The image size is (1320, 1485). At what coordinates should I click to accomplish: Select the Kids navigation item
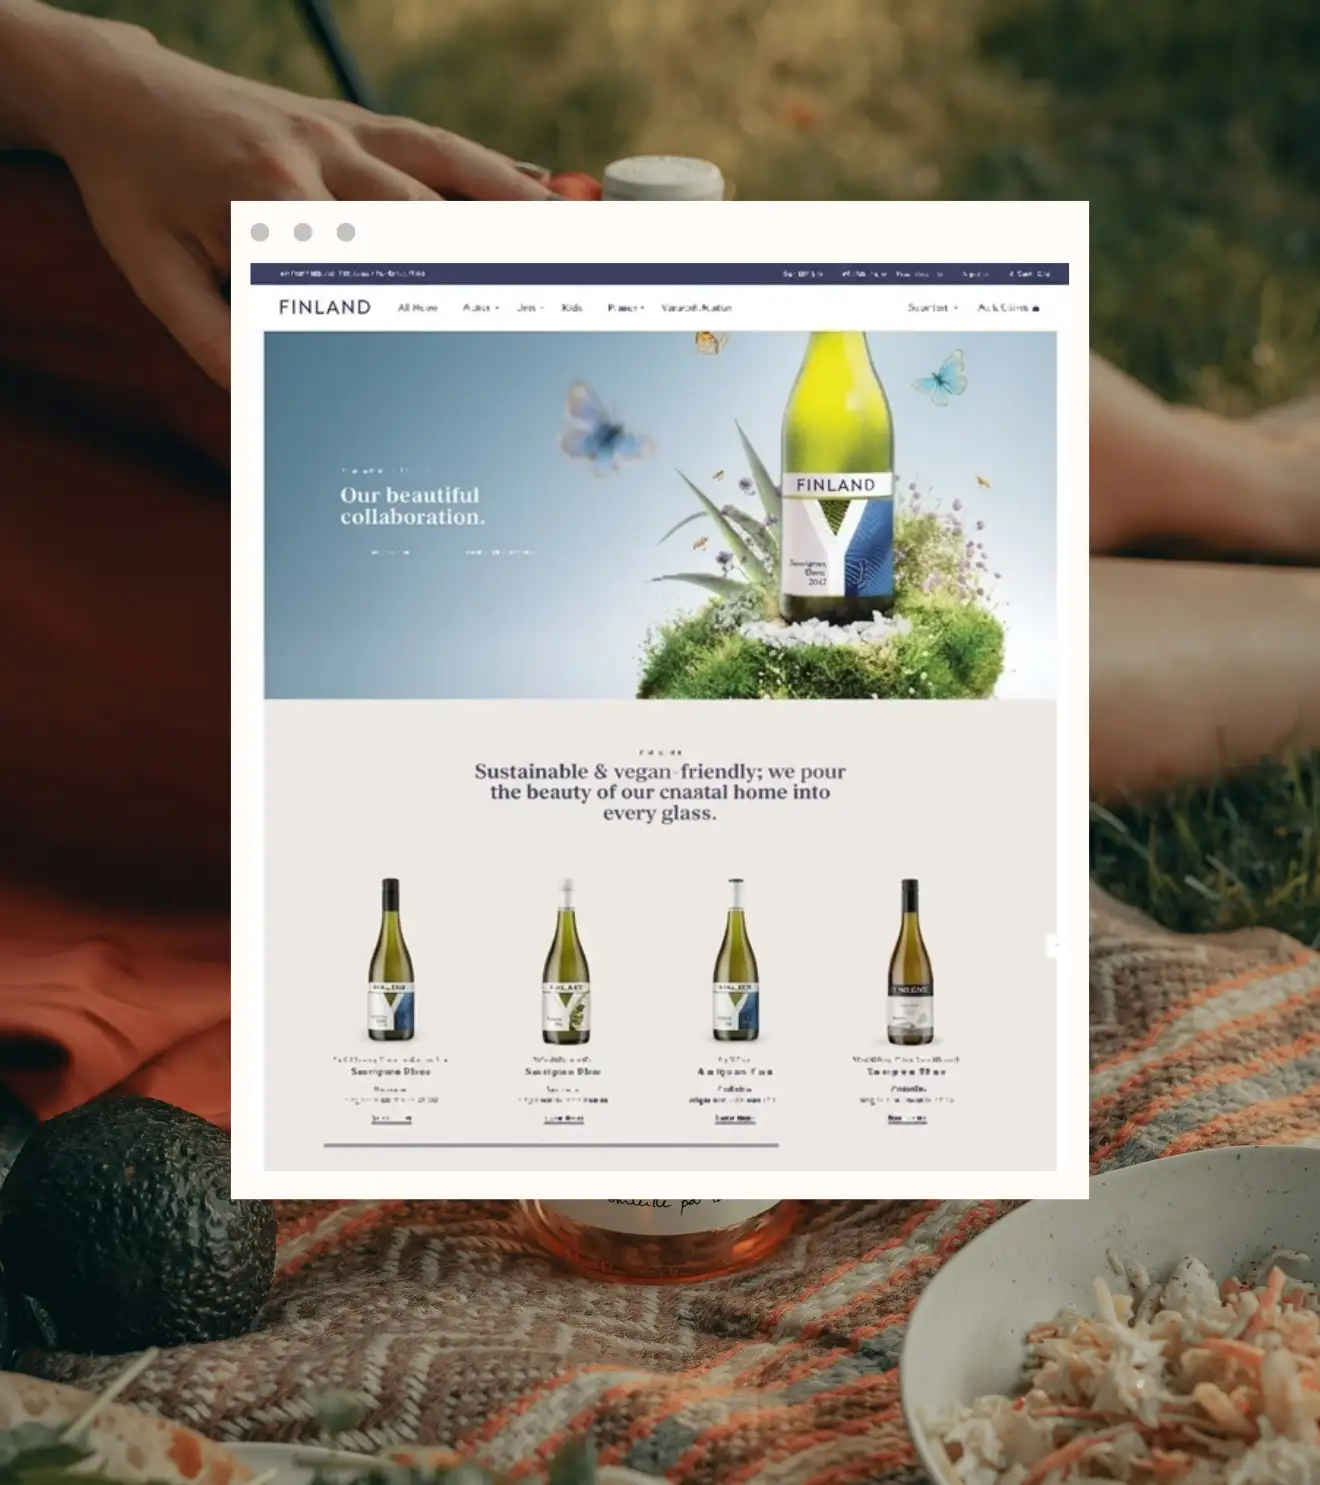[572, 308]
